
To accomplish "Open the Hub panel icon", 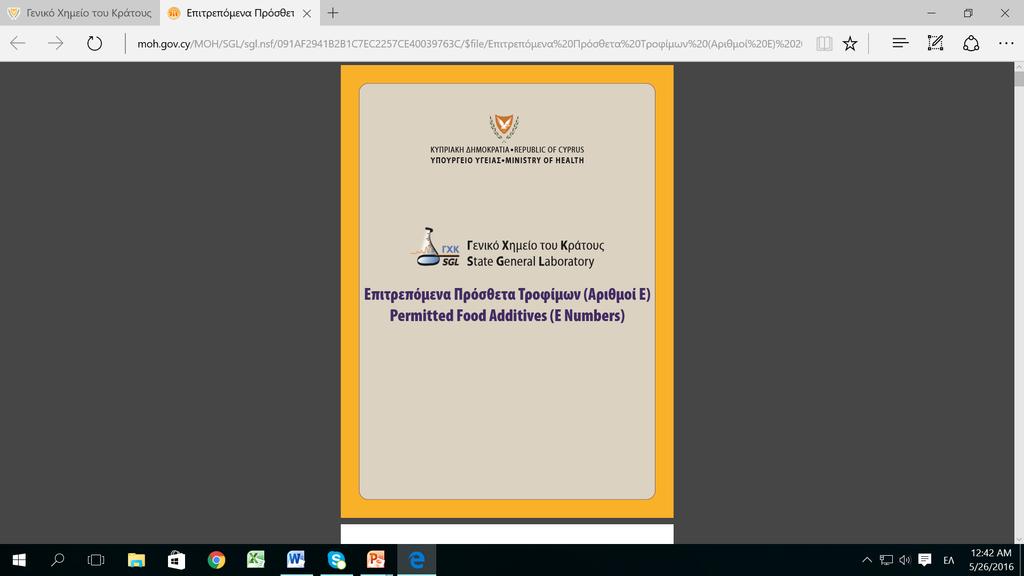I will point(901,43).
